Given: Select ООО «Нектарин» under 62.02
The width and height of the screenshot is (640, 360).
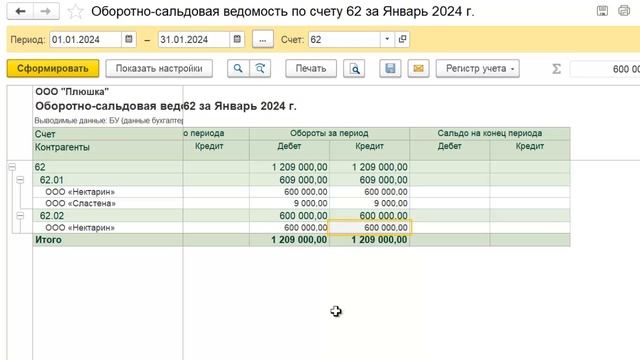Looking at the screenshot, I should [301, 228].
